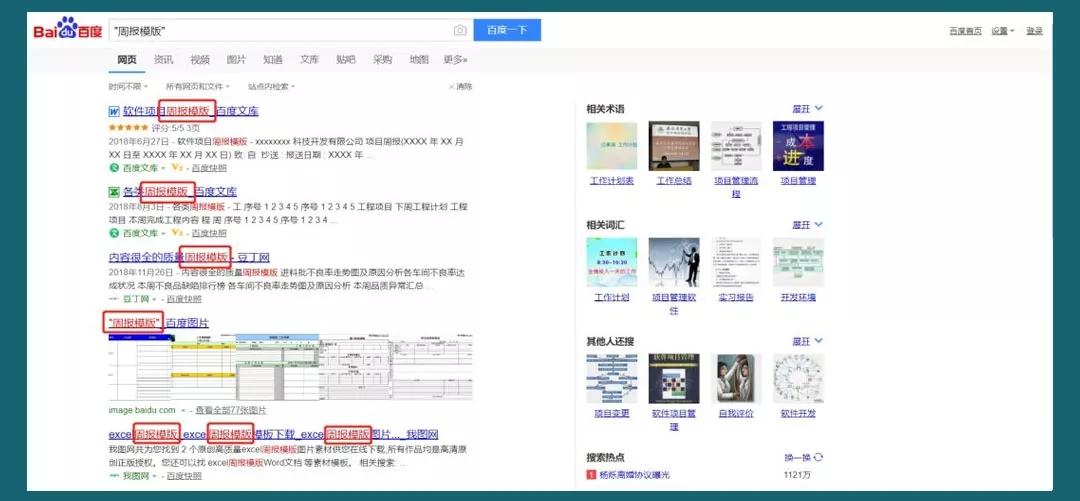Click the red number 1 hot-search badge
Image resolution: width=1080 pixels, height=501 pixels.
click(590, 475)
